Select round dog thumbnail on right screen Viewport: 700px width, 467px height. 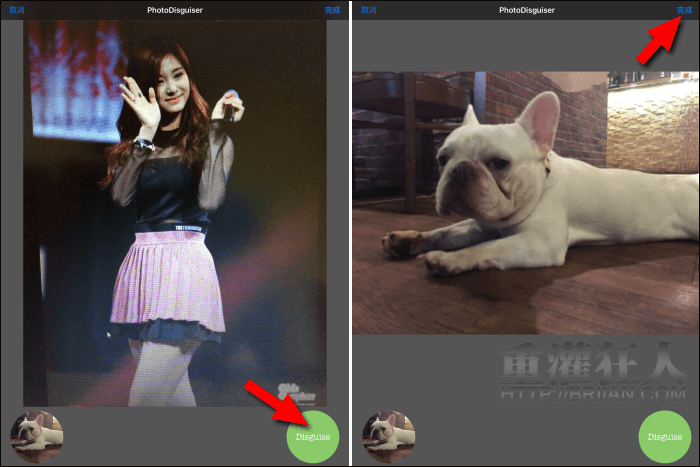[389, 436]
